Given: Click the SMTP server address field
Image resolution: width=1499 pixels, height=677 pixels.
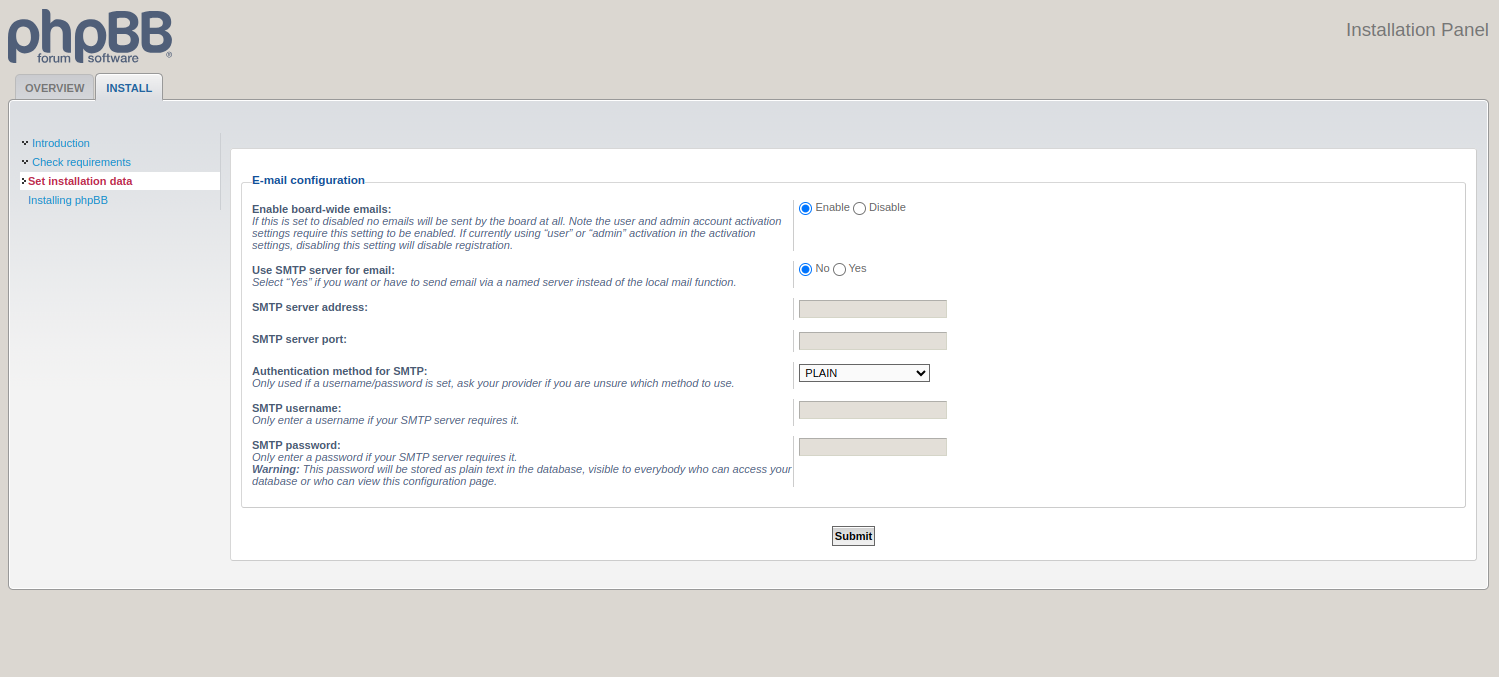Looking at the screenshot, I should click(872, 309).
